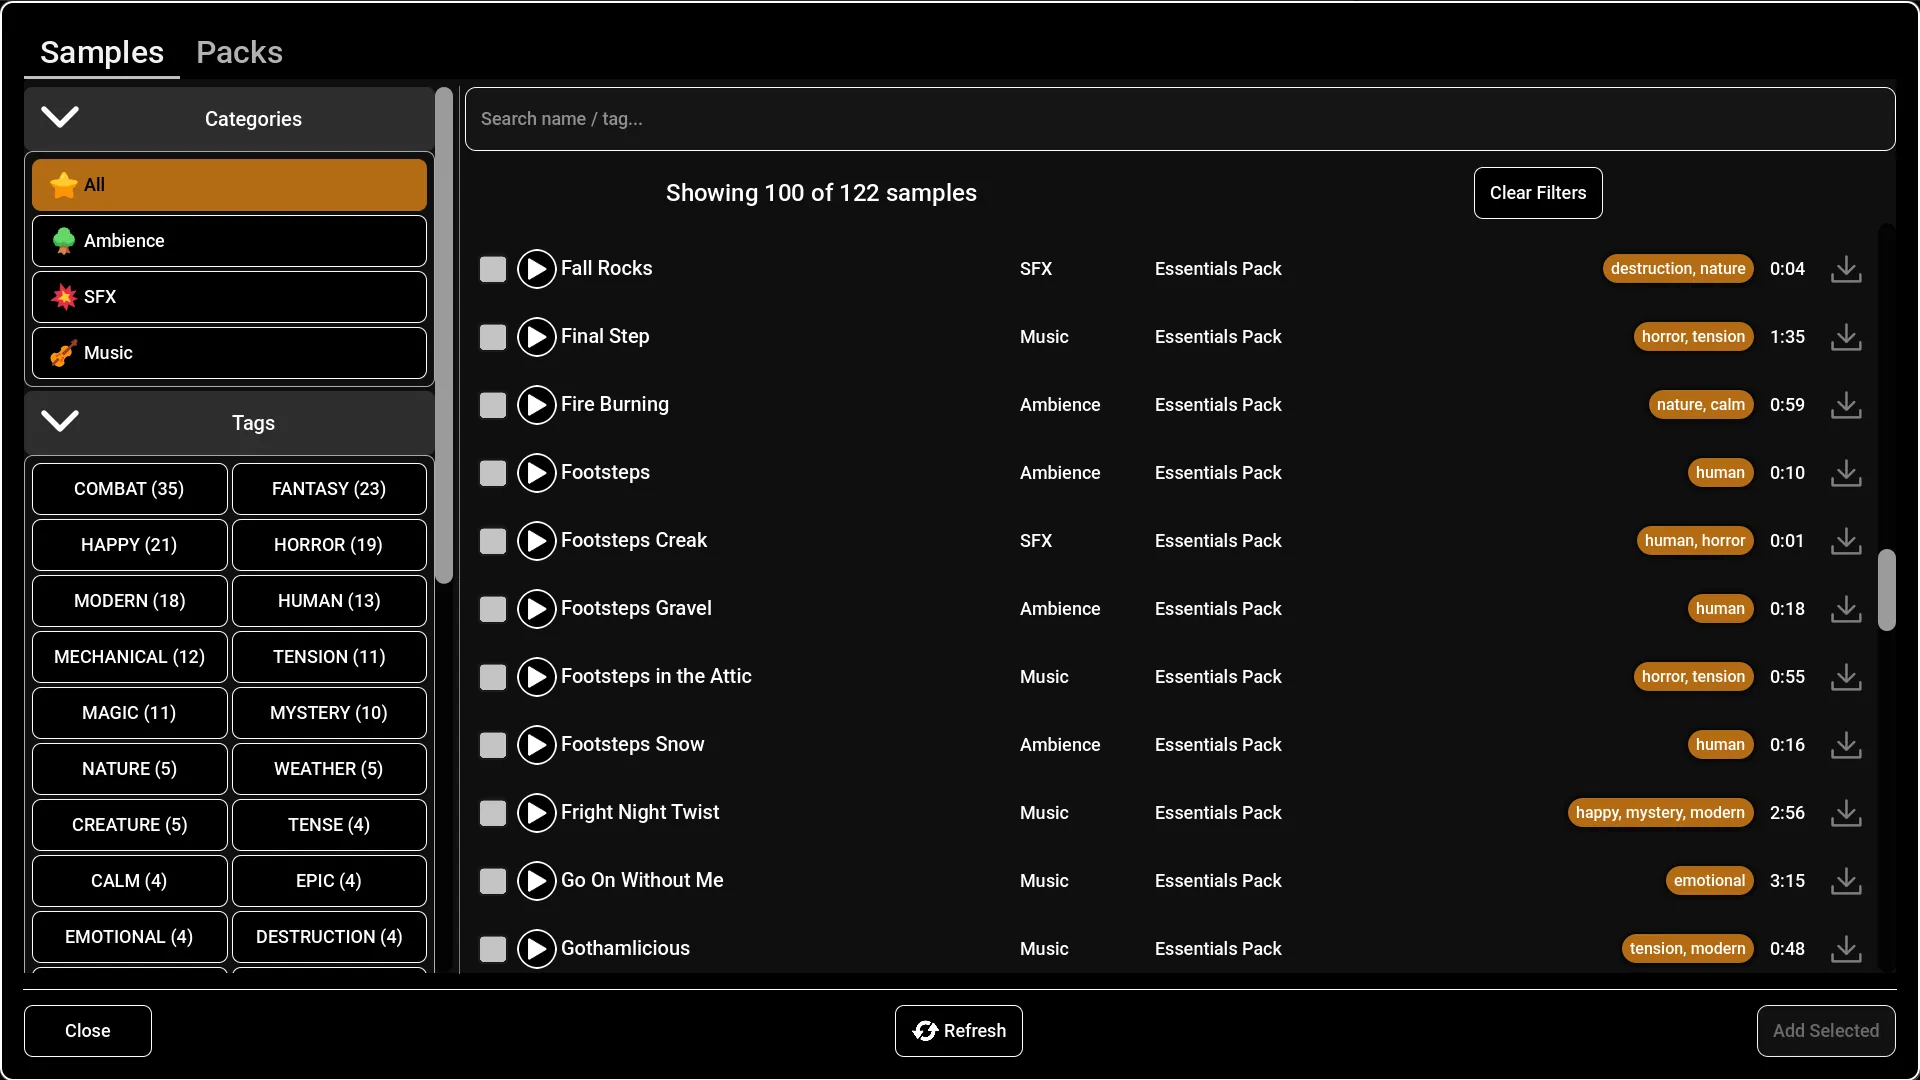Download the Footsteps Snow sample
1920x1080 pixels.
click(1846, 745)
